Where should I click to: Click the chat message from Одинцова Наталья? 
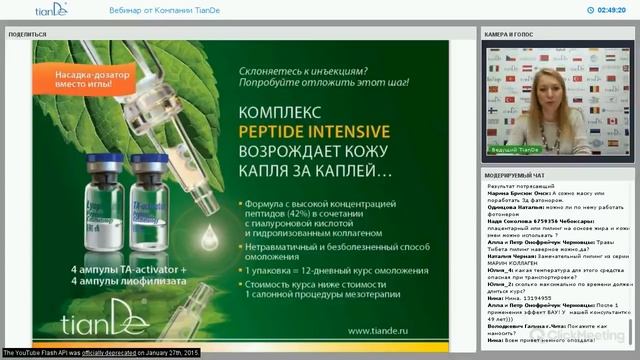click(556, 211)
